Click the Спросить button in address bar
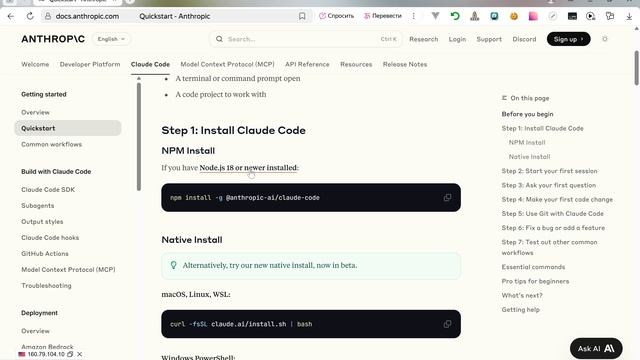 pyautogui.click(x=336, y=16)
